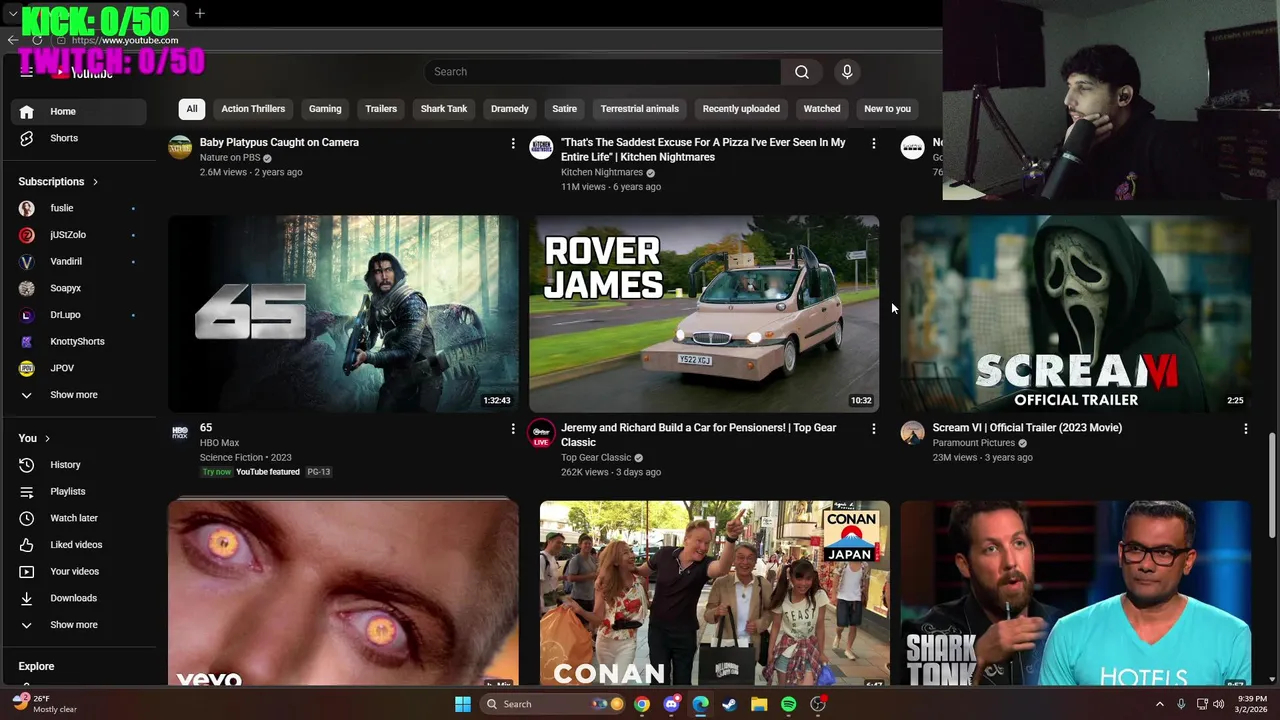
Task: Select the Trailers filter chip
Action: [381, 109]
